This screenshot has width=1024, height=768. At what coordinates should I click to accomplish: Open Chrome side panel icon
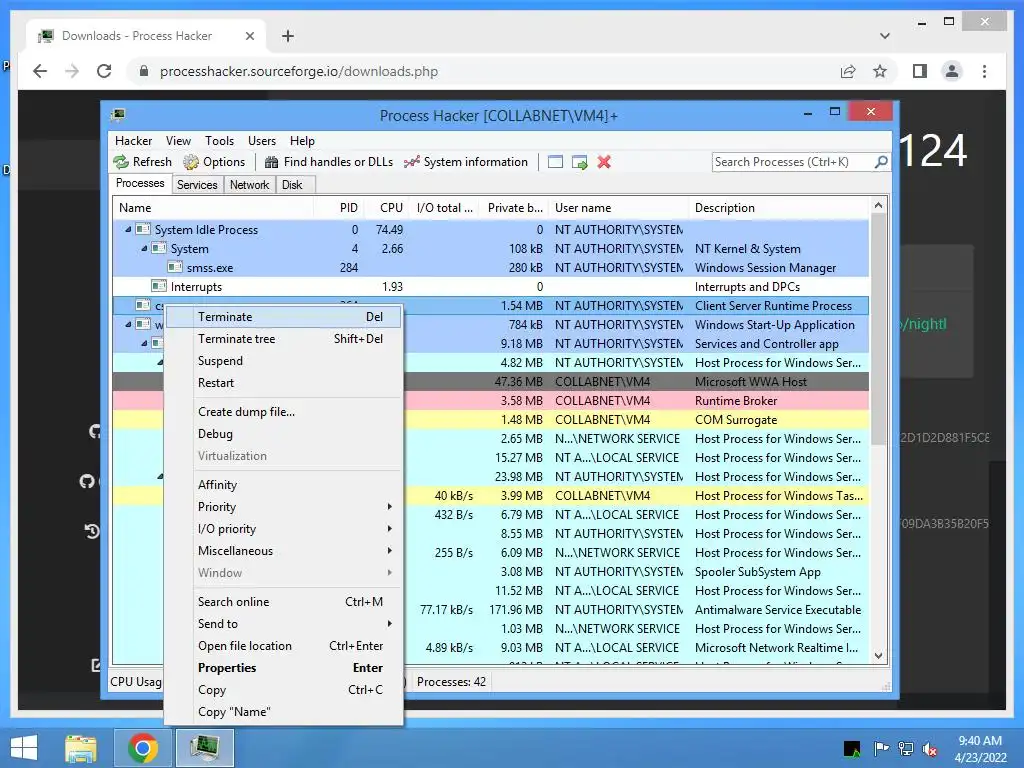[x=920, y=71]
